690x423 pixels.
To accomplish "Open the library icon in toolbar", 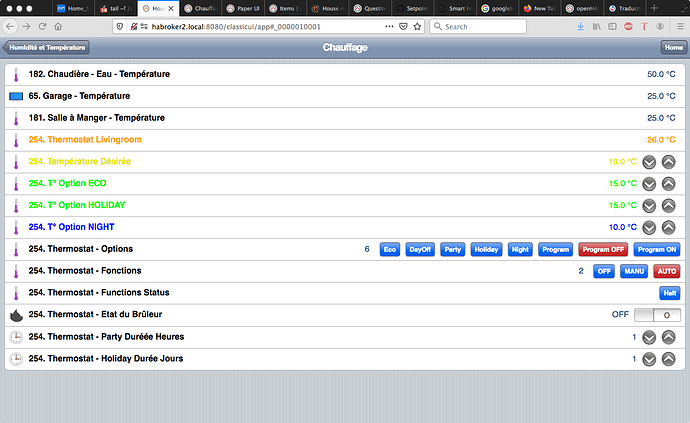I will (x=596, y=26).
